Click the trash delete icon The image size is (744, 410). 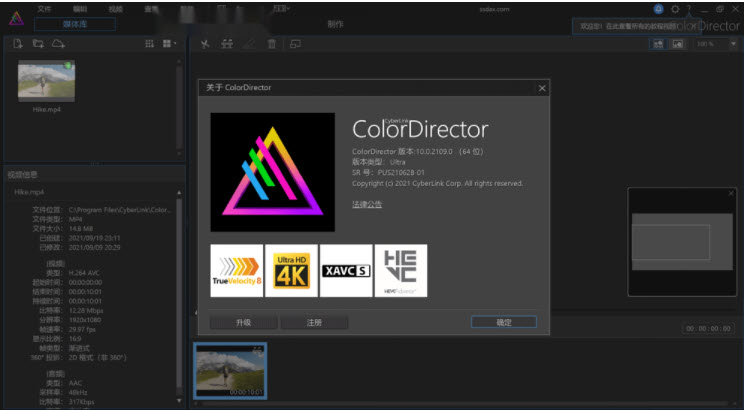271,44
